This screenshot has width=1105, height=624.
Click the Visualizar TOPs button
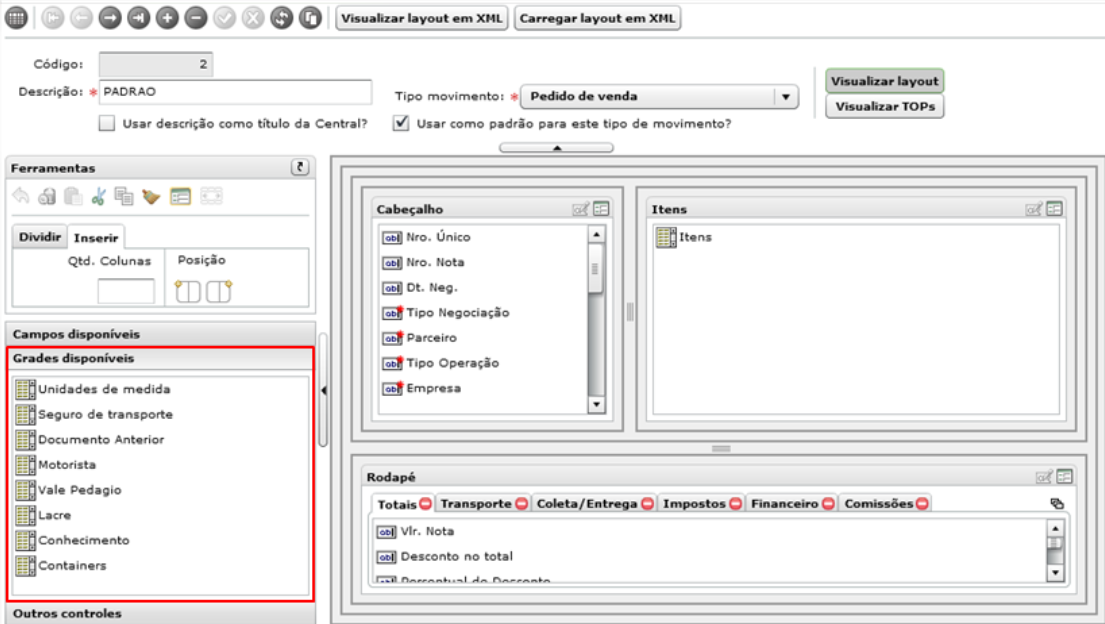coord(884,106)
